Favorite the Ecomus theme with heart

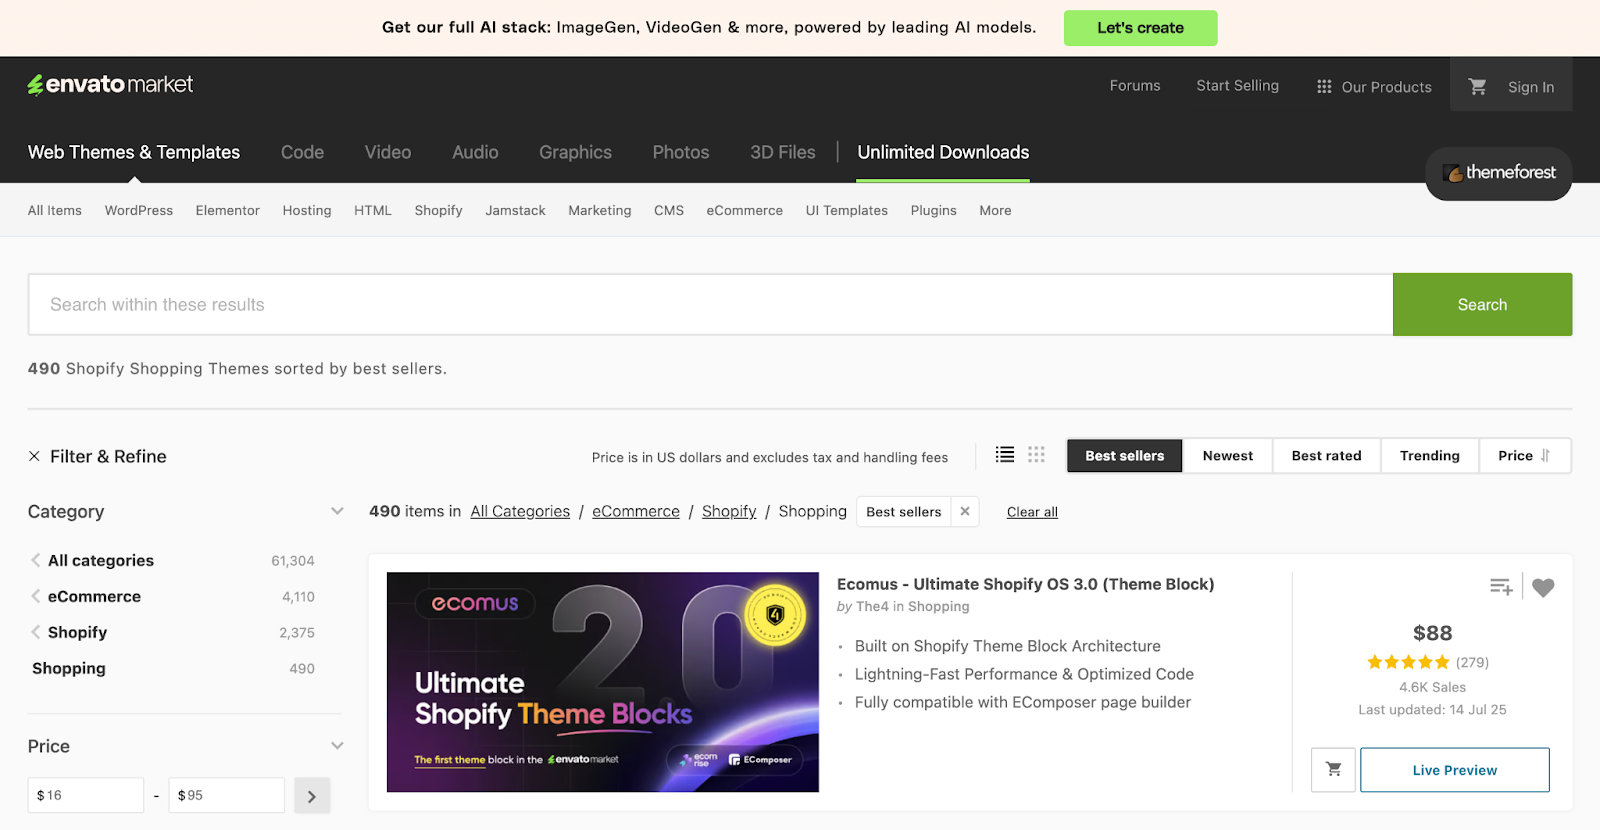tap(1543, 587)
